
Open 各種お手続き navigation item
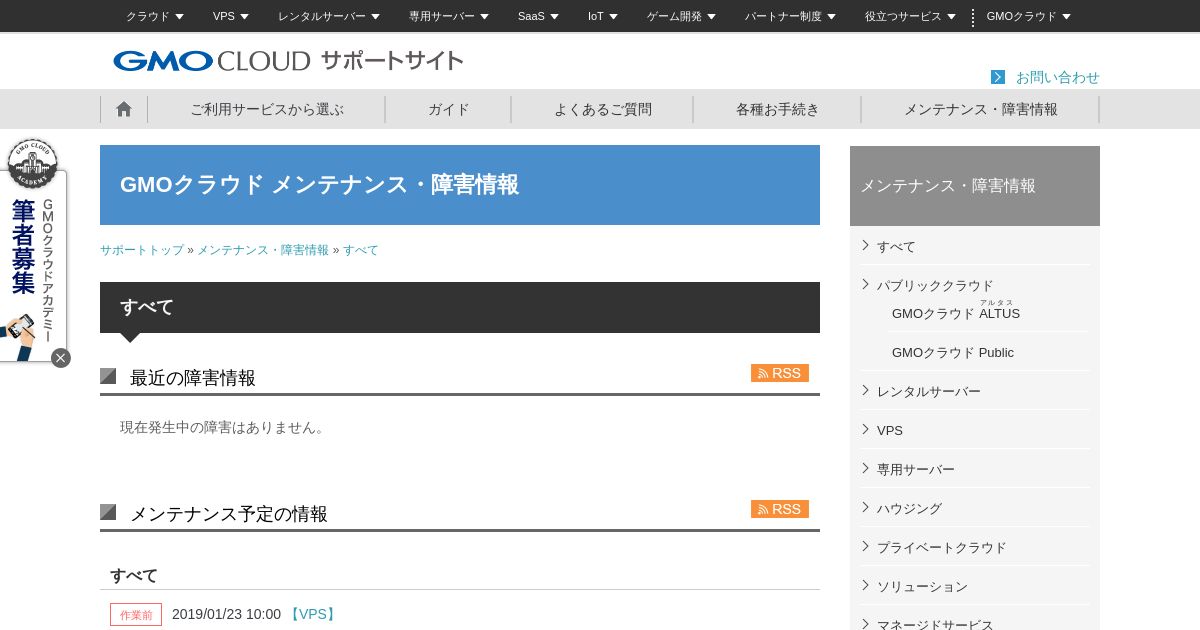778,109
